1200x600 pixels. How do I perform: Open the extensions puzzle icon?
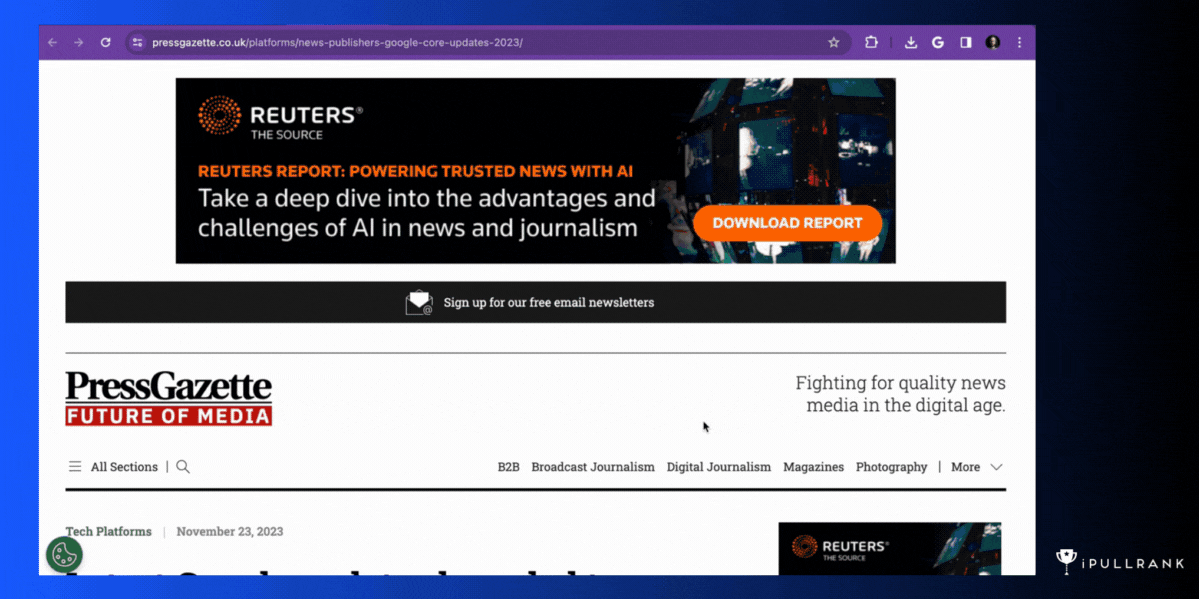(871, 43)
